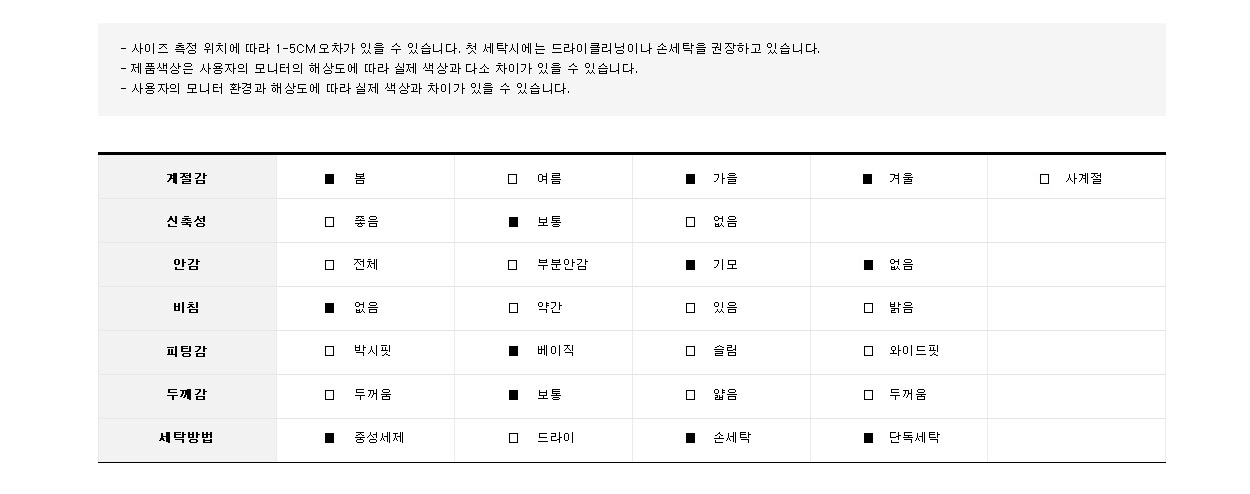Select the 밝음 checkbox
The width and height of the screenshot is (1250, 494).
click(868, 308)
